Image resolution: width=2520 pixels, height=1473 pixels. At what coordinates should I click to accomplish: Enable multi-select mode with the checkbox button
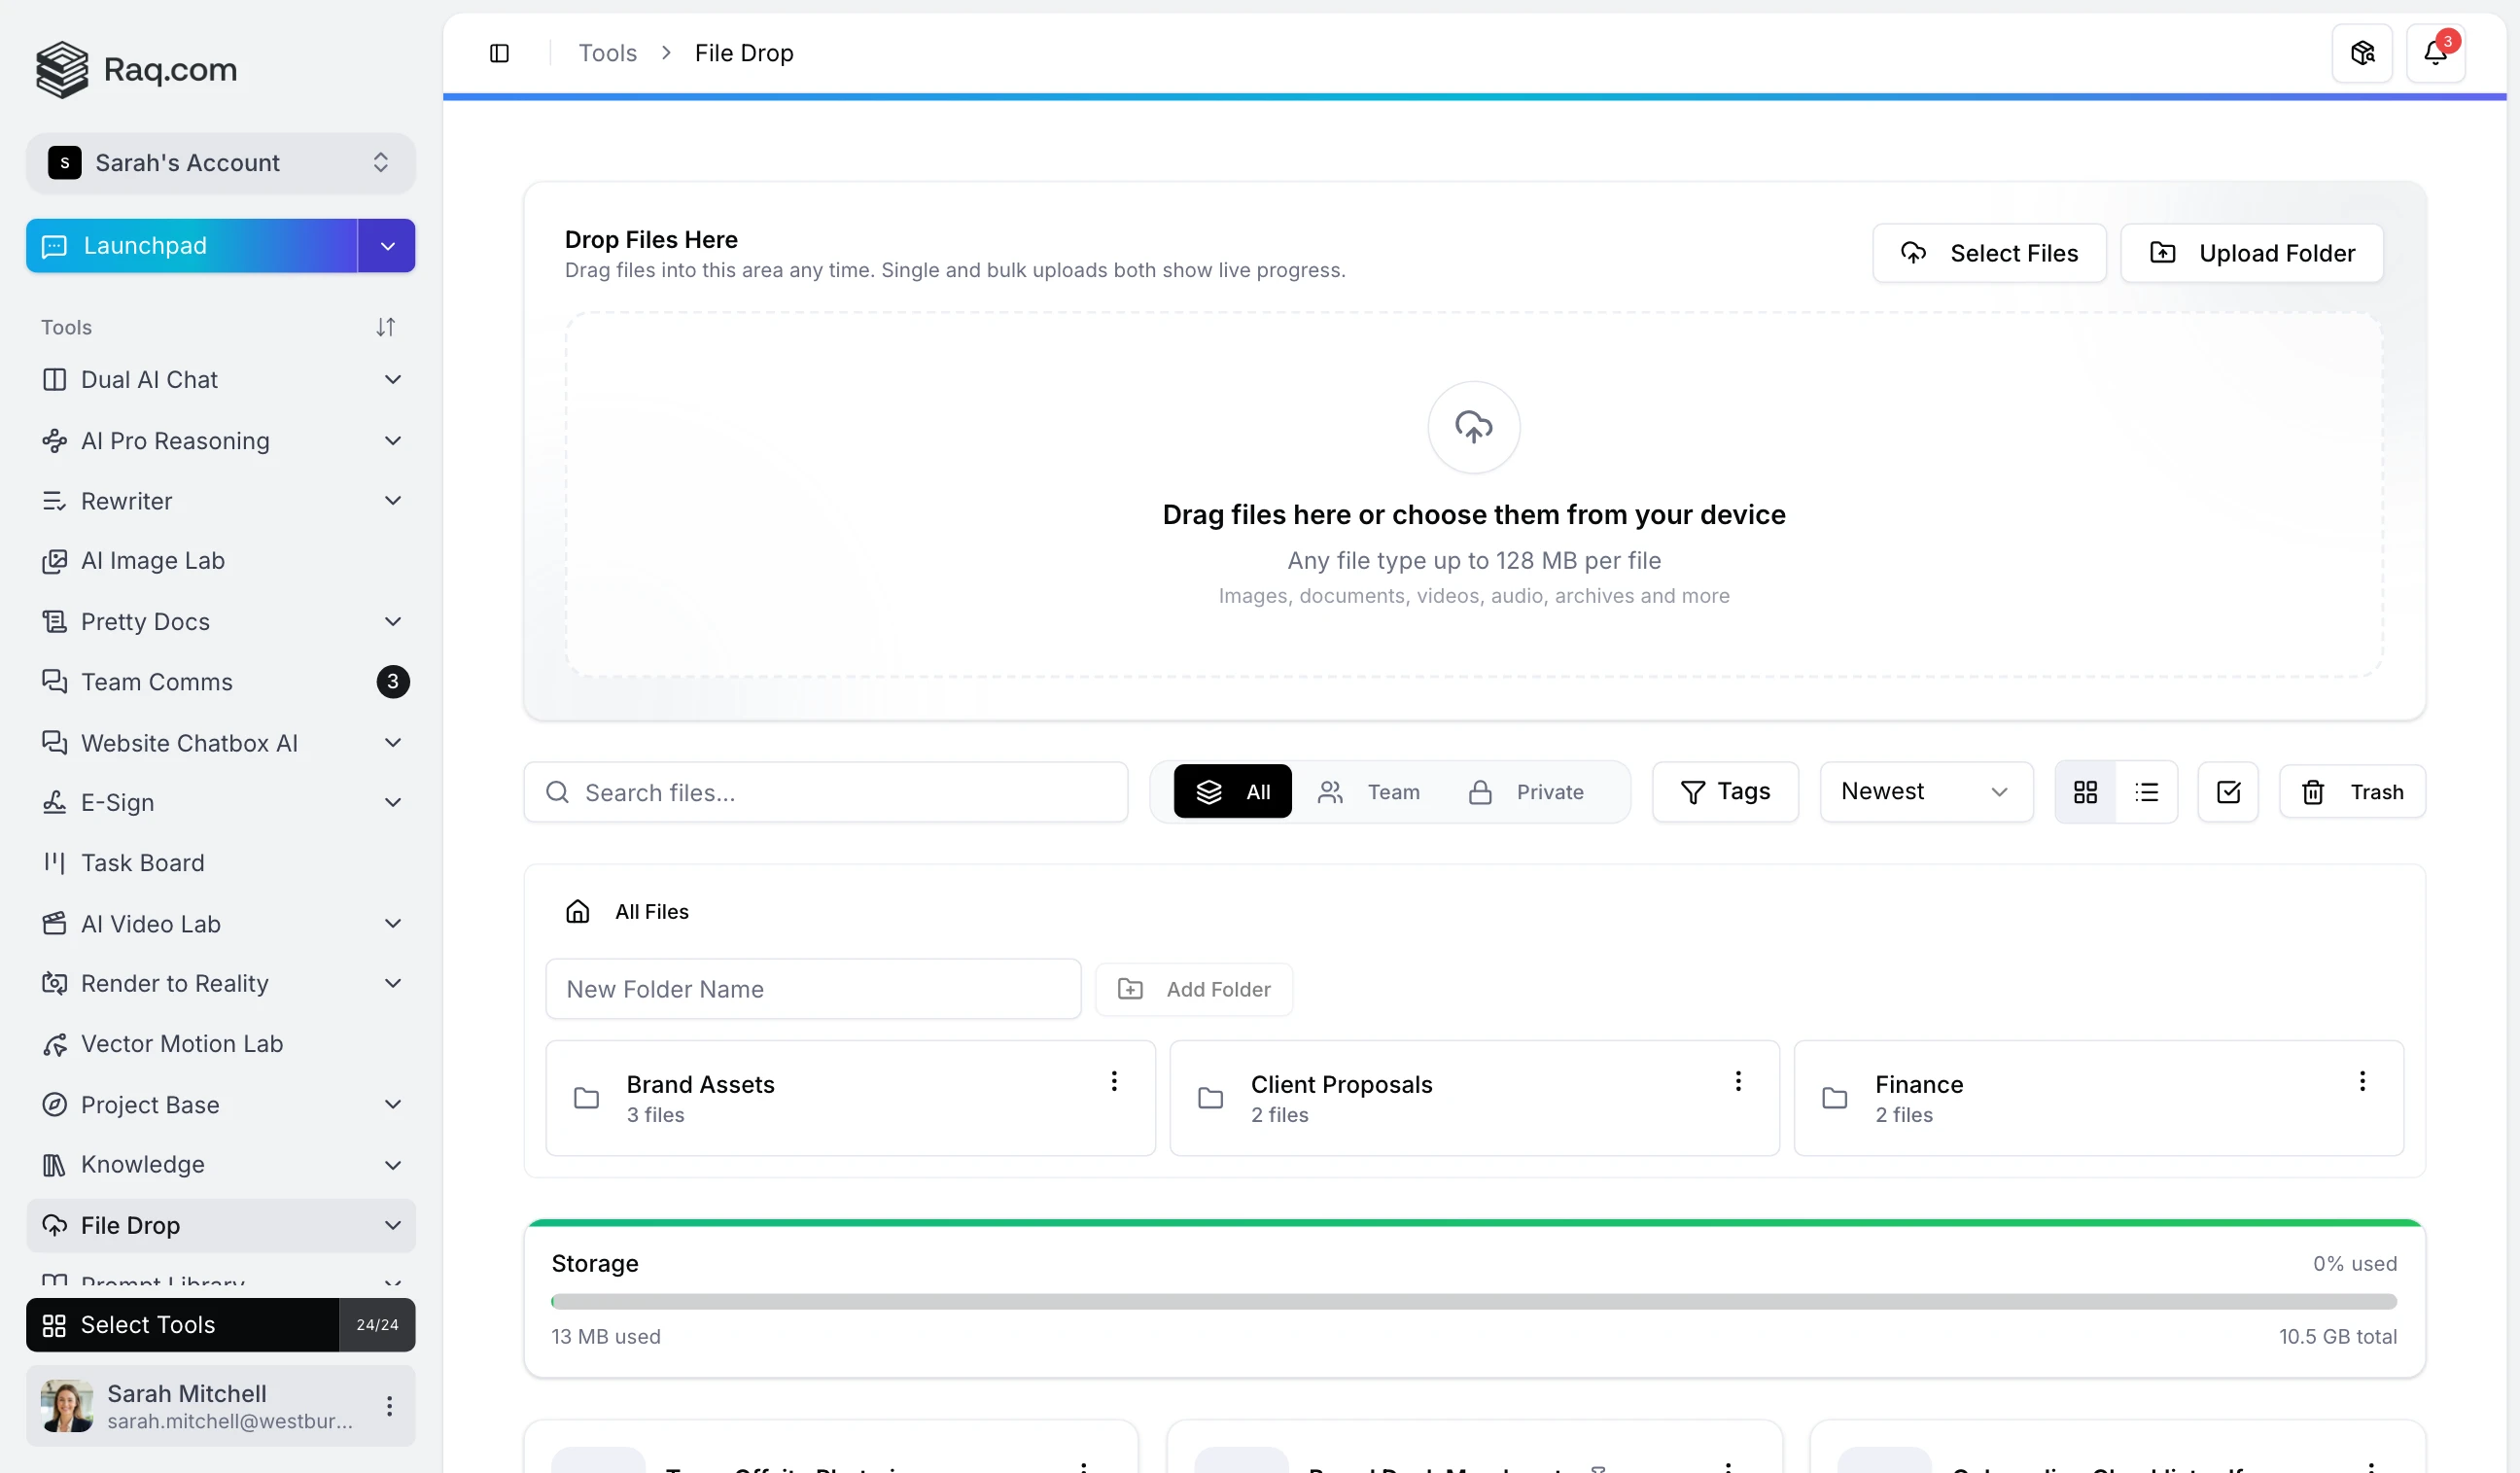[2228, 791]
